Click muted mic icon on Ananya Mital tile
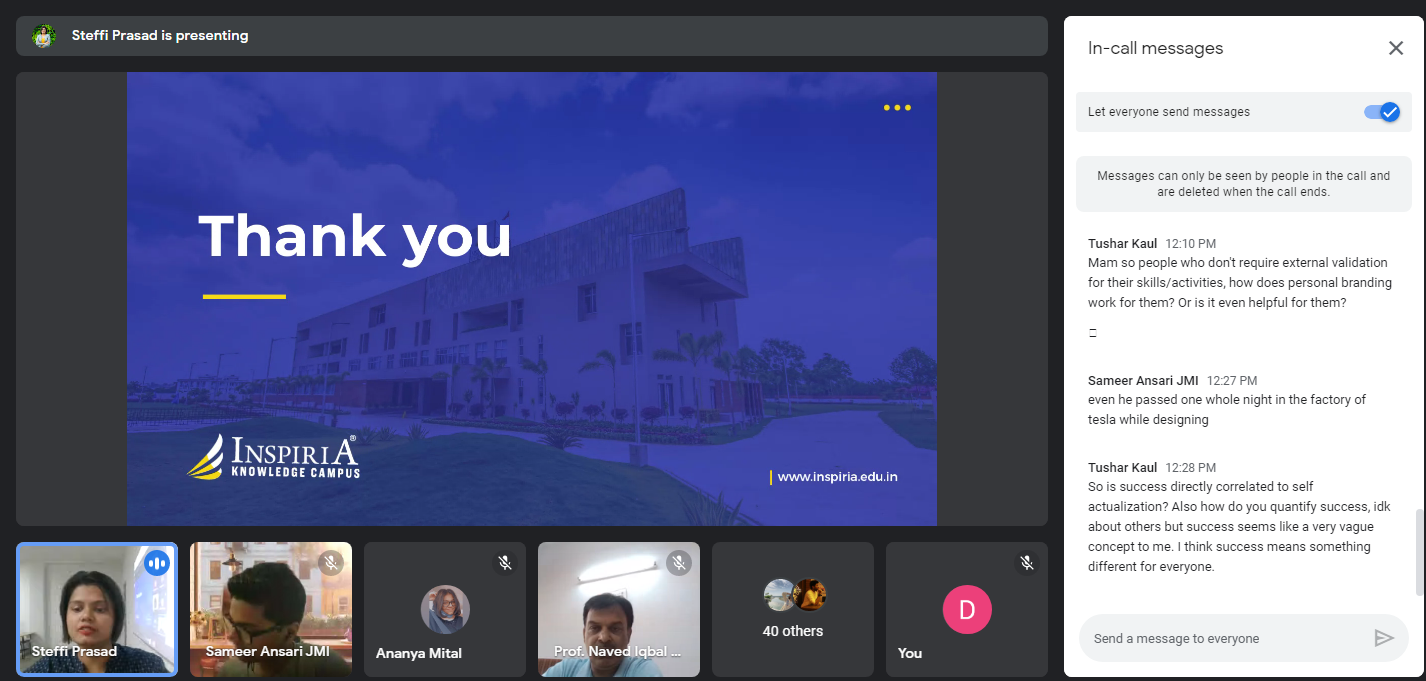 pyautogui.click(x=505, y=563)
